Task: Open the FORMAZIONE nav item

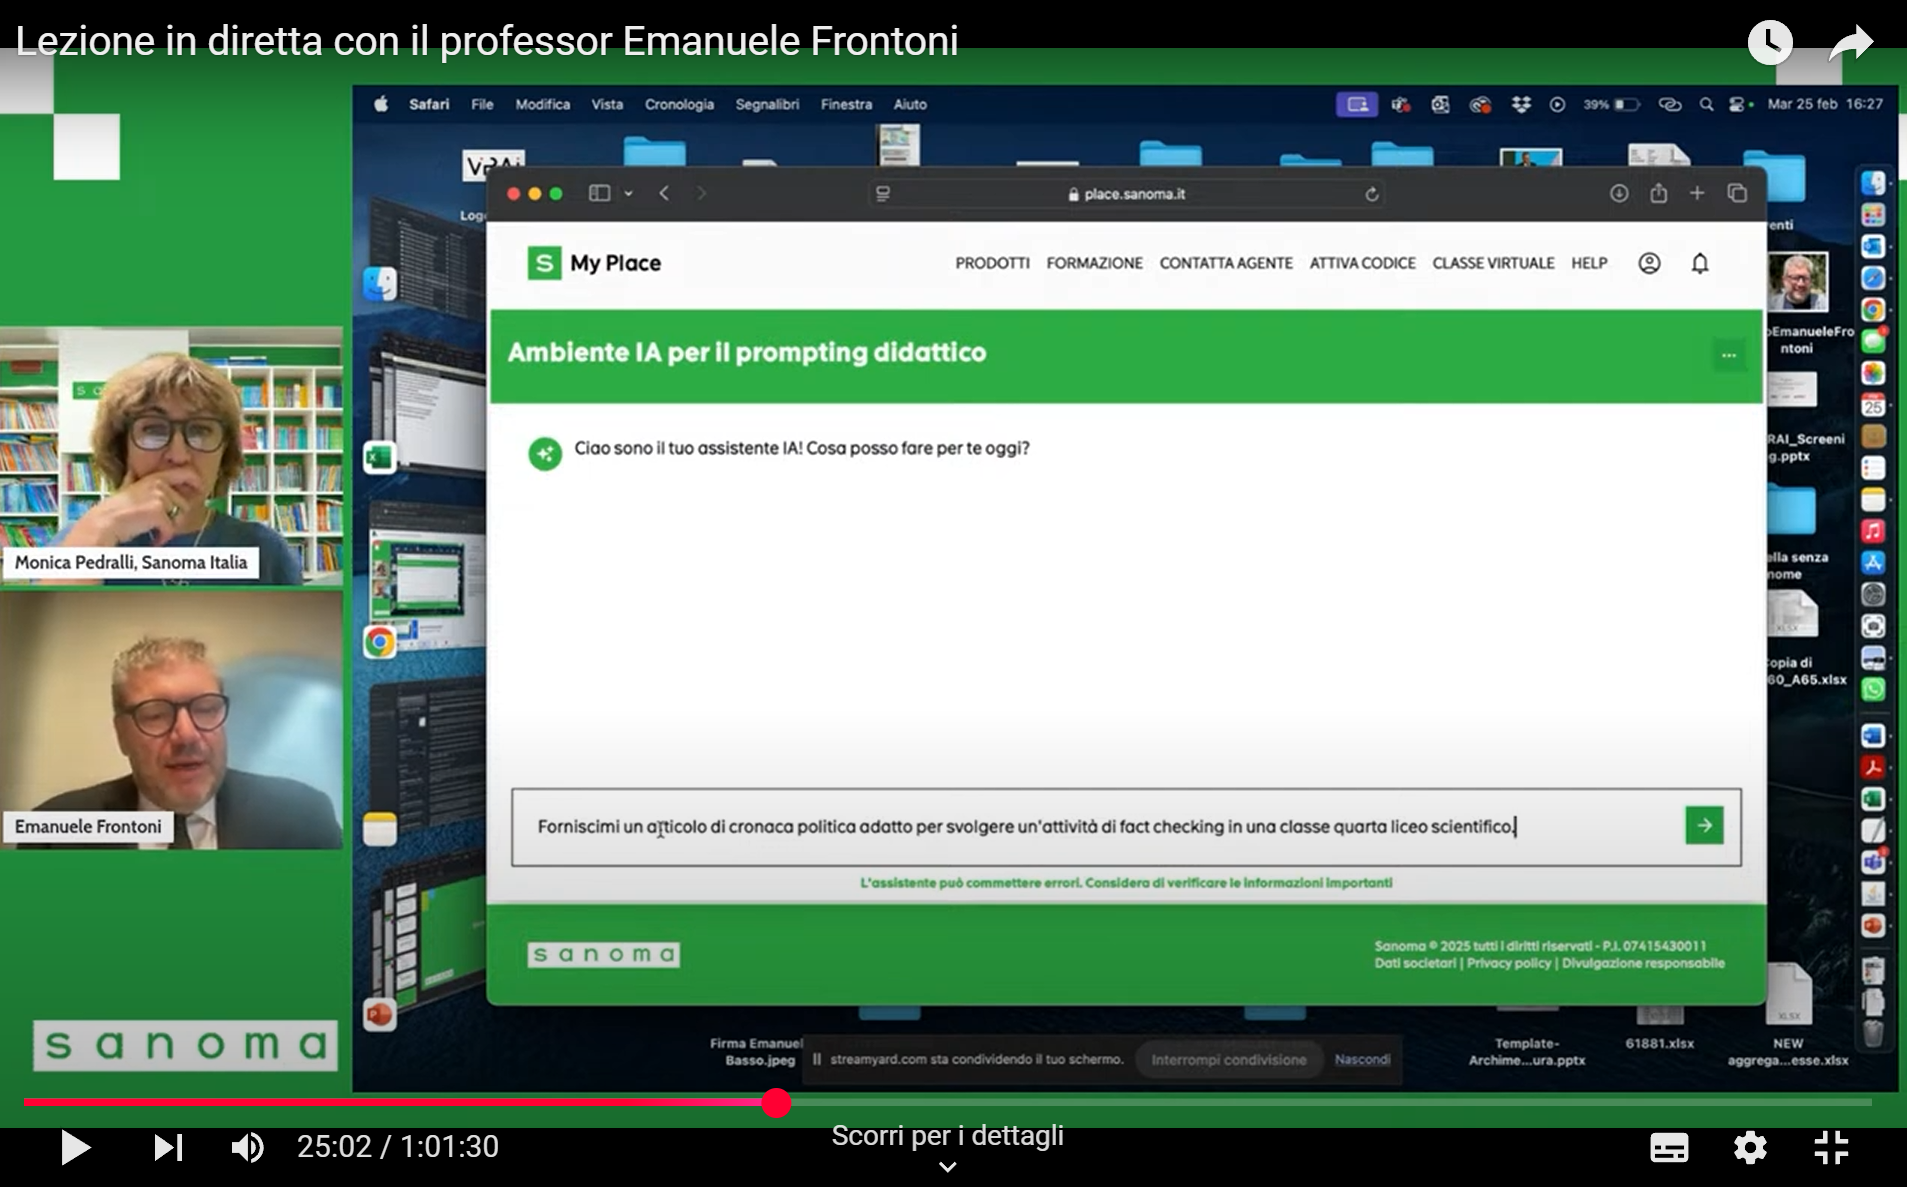Action: [x=1094, y=263]
